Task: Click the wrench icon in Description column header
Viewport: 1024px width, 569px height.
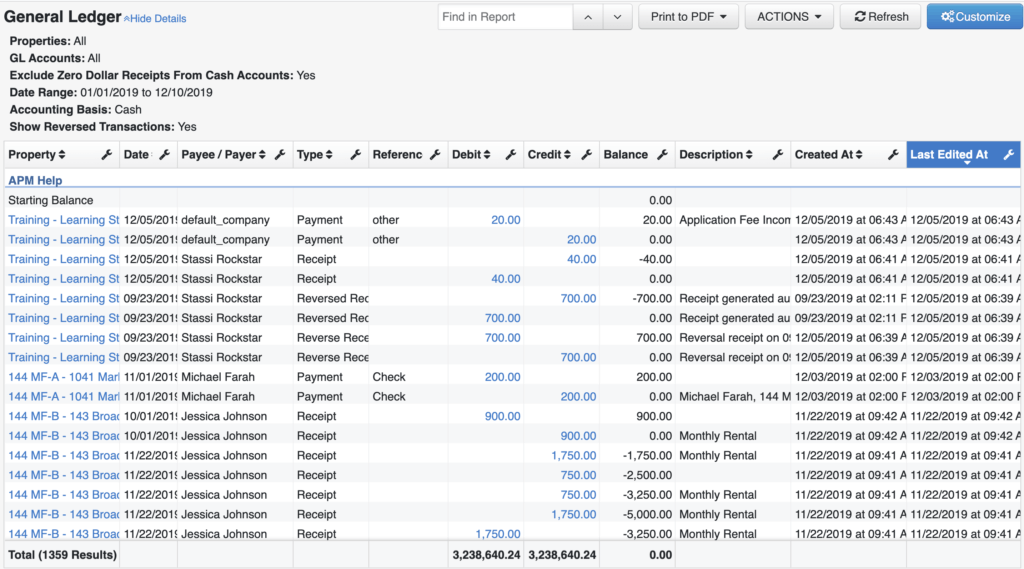Action: point(778,155)
